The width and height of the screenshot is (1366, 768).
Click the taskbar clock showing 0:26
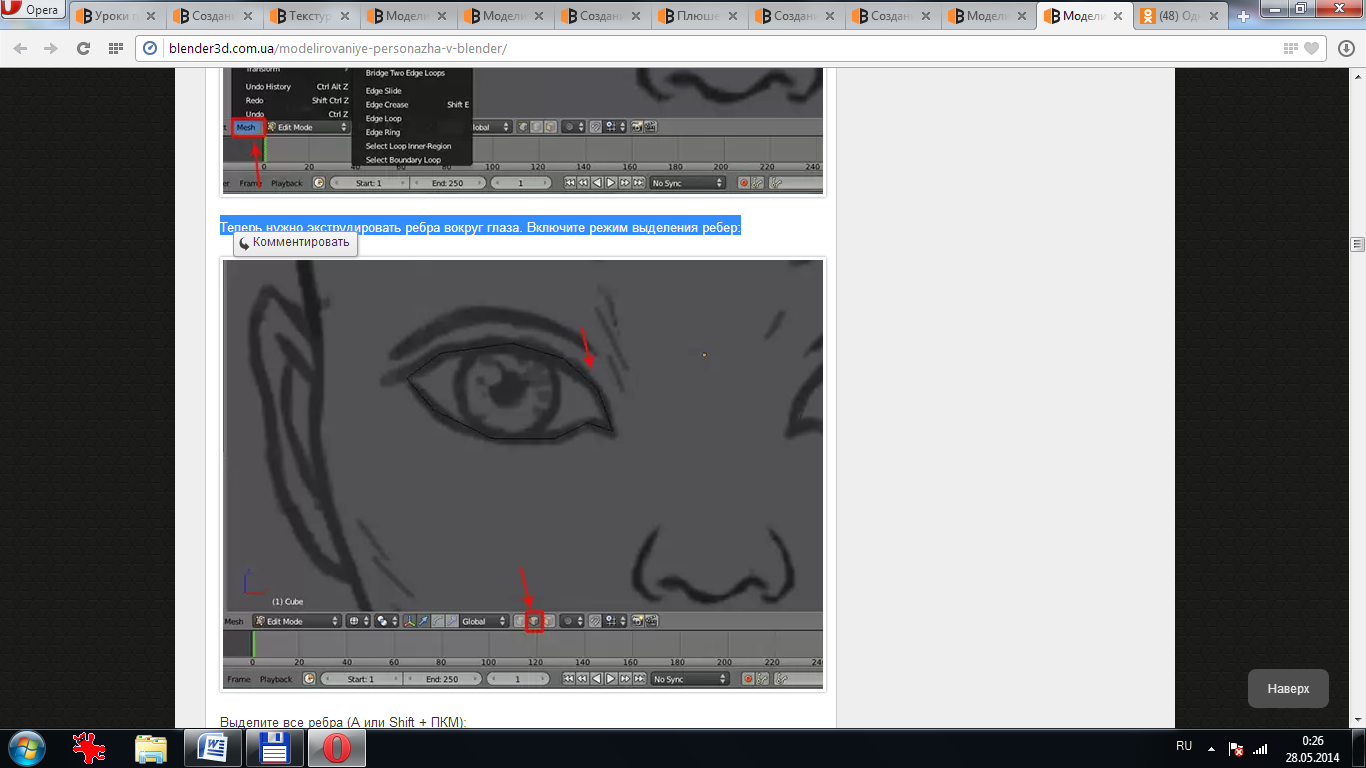point(1313,748)
